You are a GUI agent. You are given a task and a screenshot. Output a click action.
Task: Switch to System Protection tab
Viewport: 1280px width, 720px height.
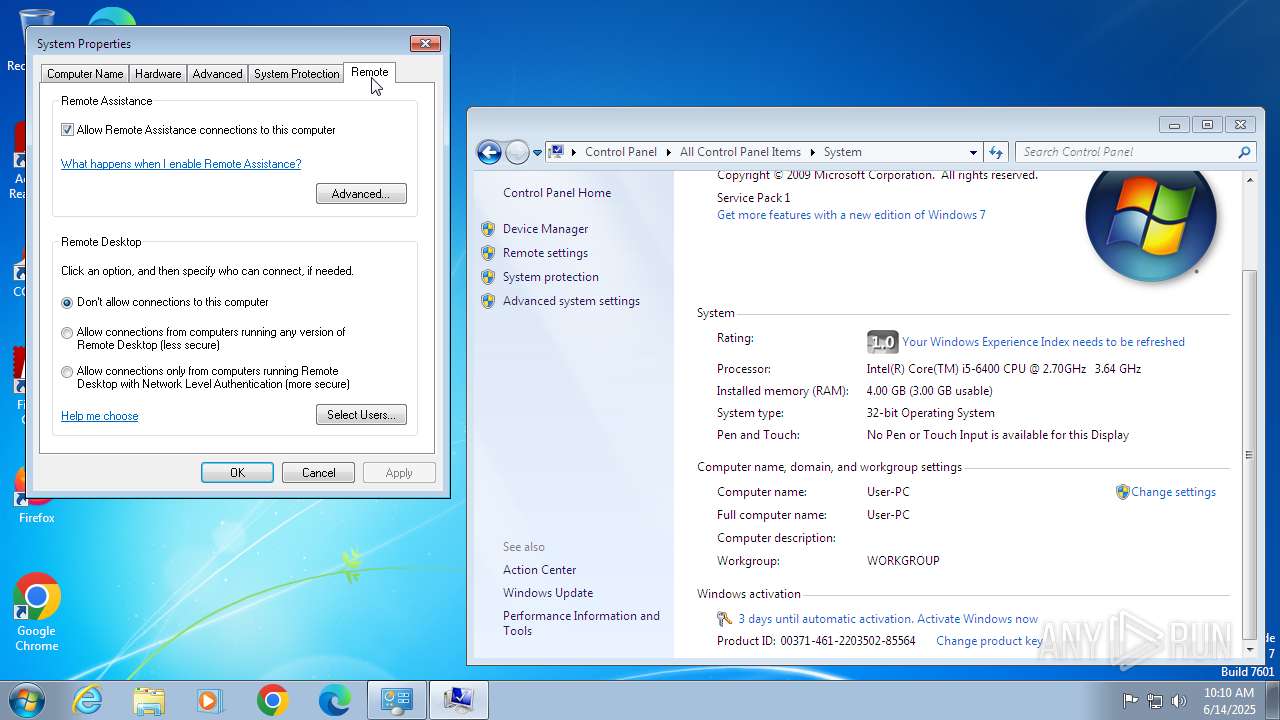(296, 74)
